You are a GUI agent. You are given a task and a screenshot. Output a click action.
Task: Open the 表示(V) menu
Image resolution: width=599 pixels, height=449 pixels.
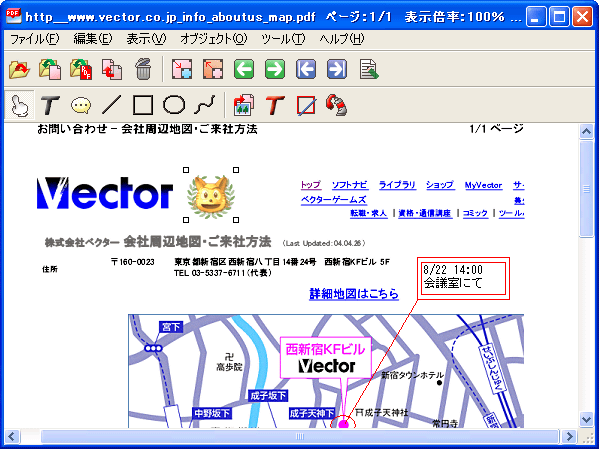(146, 39)
